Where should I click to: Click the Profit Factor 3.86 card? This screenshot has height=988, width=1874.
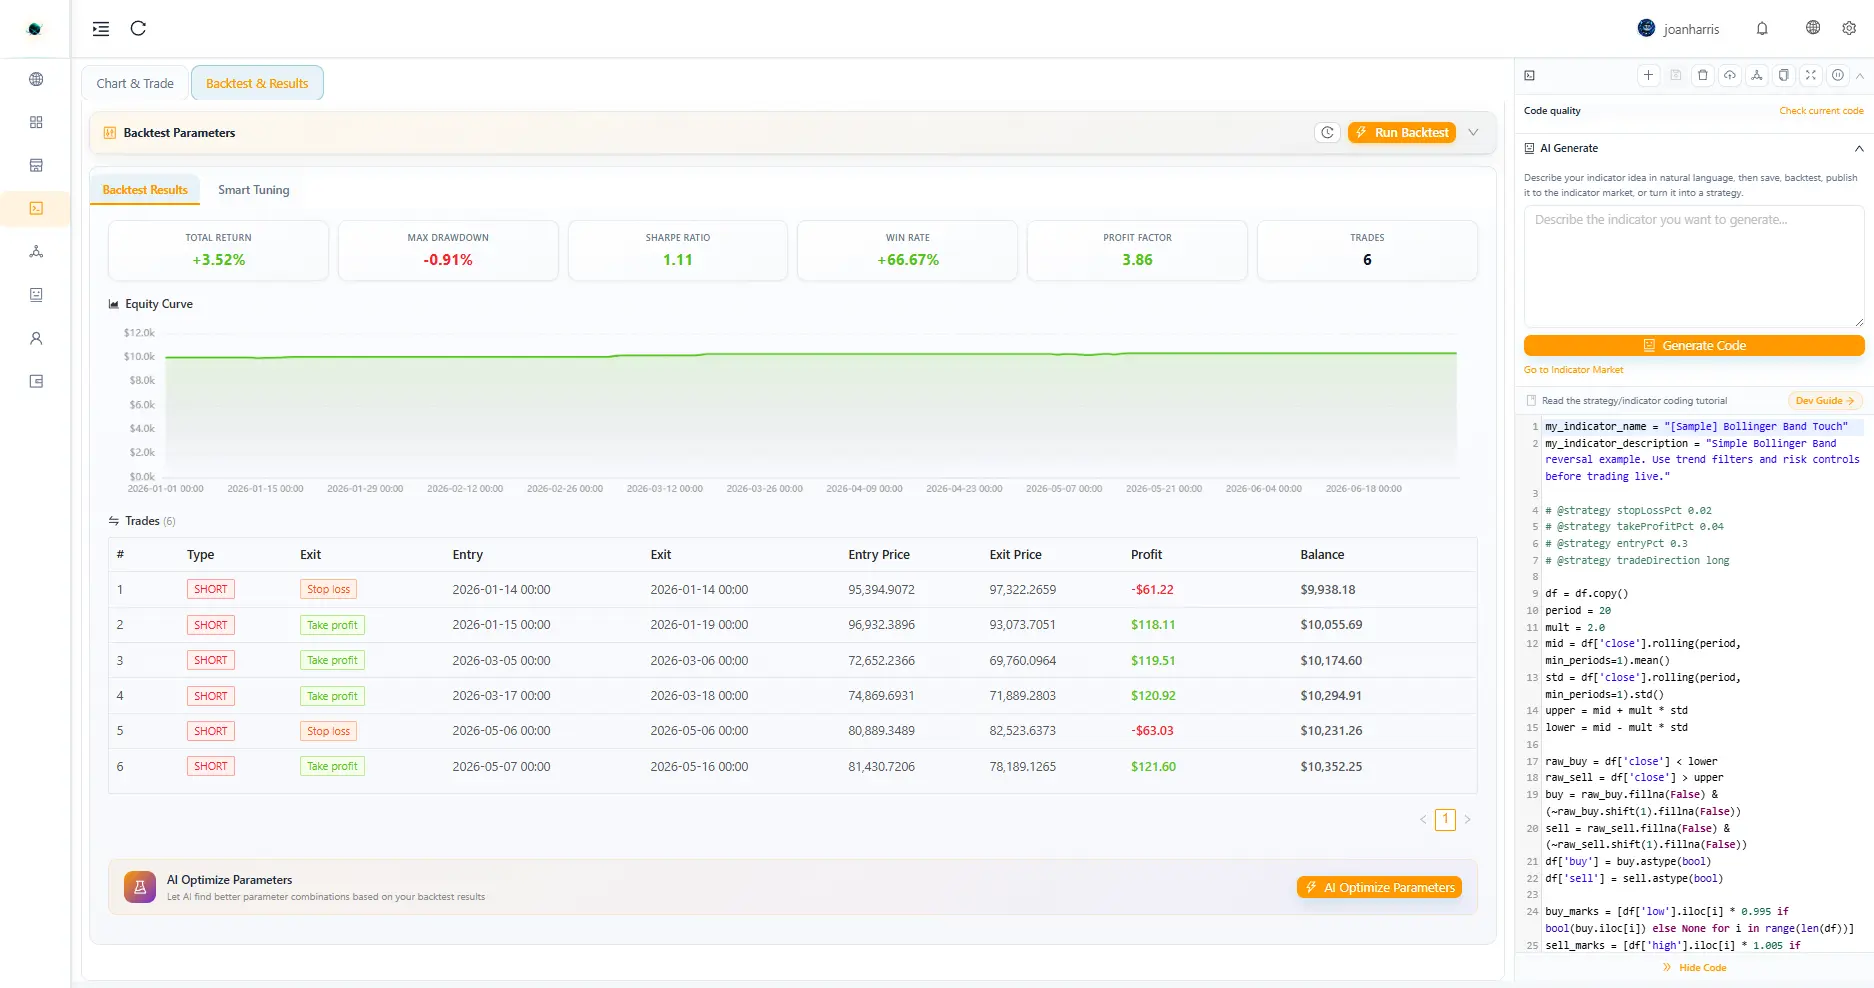coord(1137,250)
